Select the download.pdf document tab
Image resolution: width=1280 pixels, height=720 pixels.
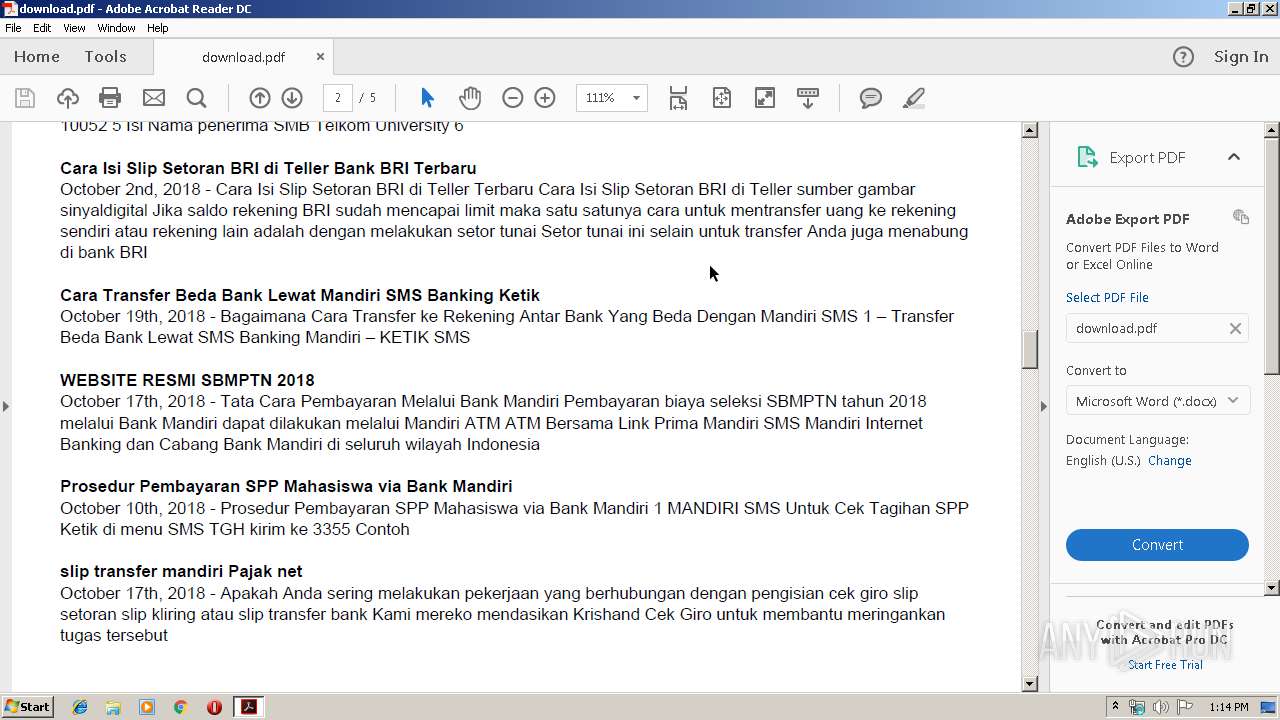(244, 57)
